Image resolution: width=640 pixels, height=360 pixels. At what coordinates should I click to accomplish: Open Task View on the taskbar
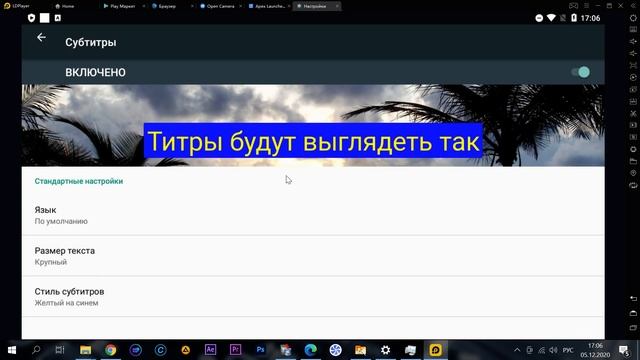click(60, 350)
